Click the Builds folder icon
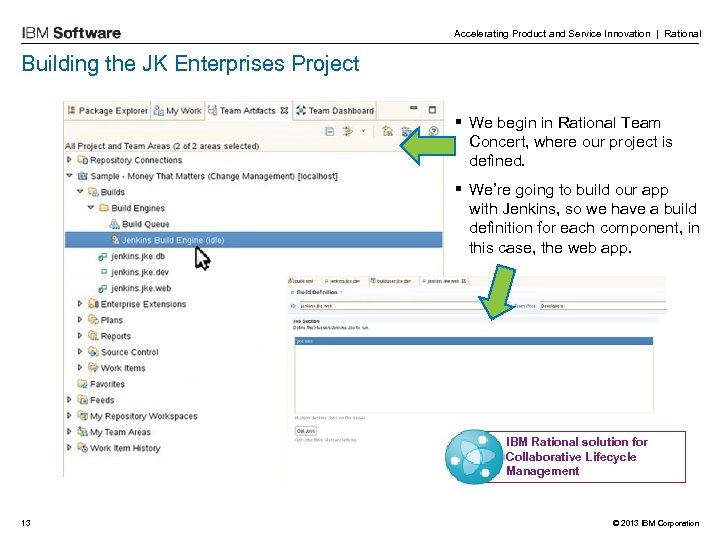Viewport: 720px width, 540px height. [x=93, y=191]
